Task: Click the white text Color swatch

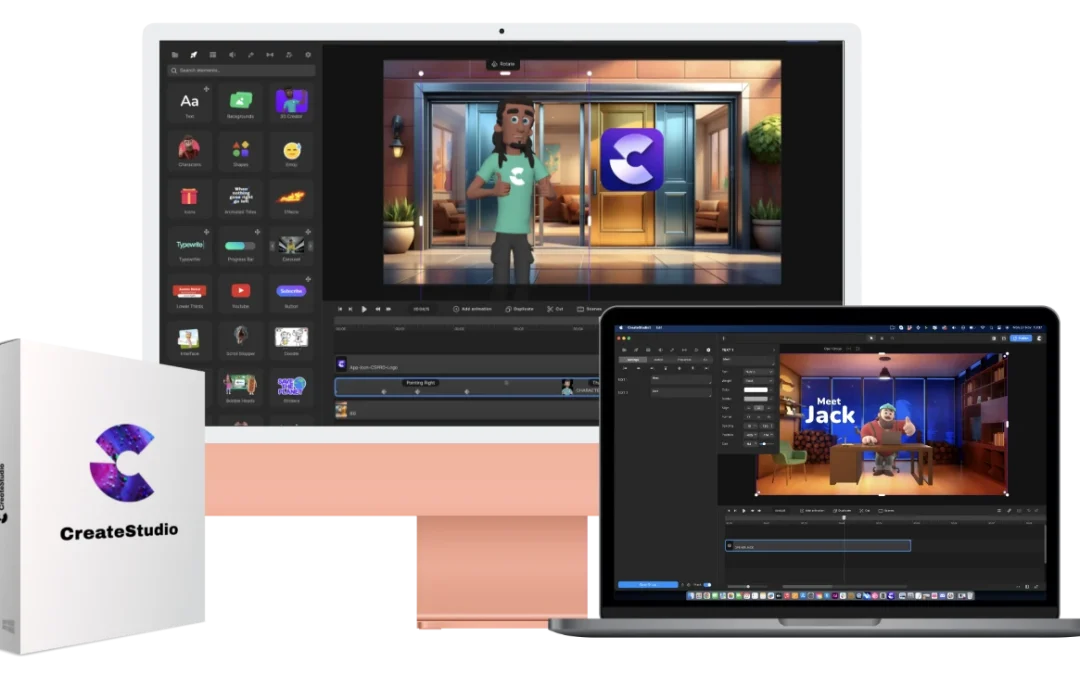Action: click(757, 390)
